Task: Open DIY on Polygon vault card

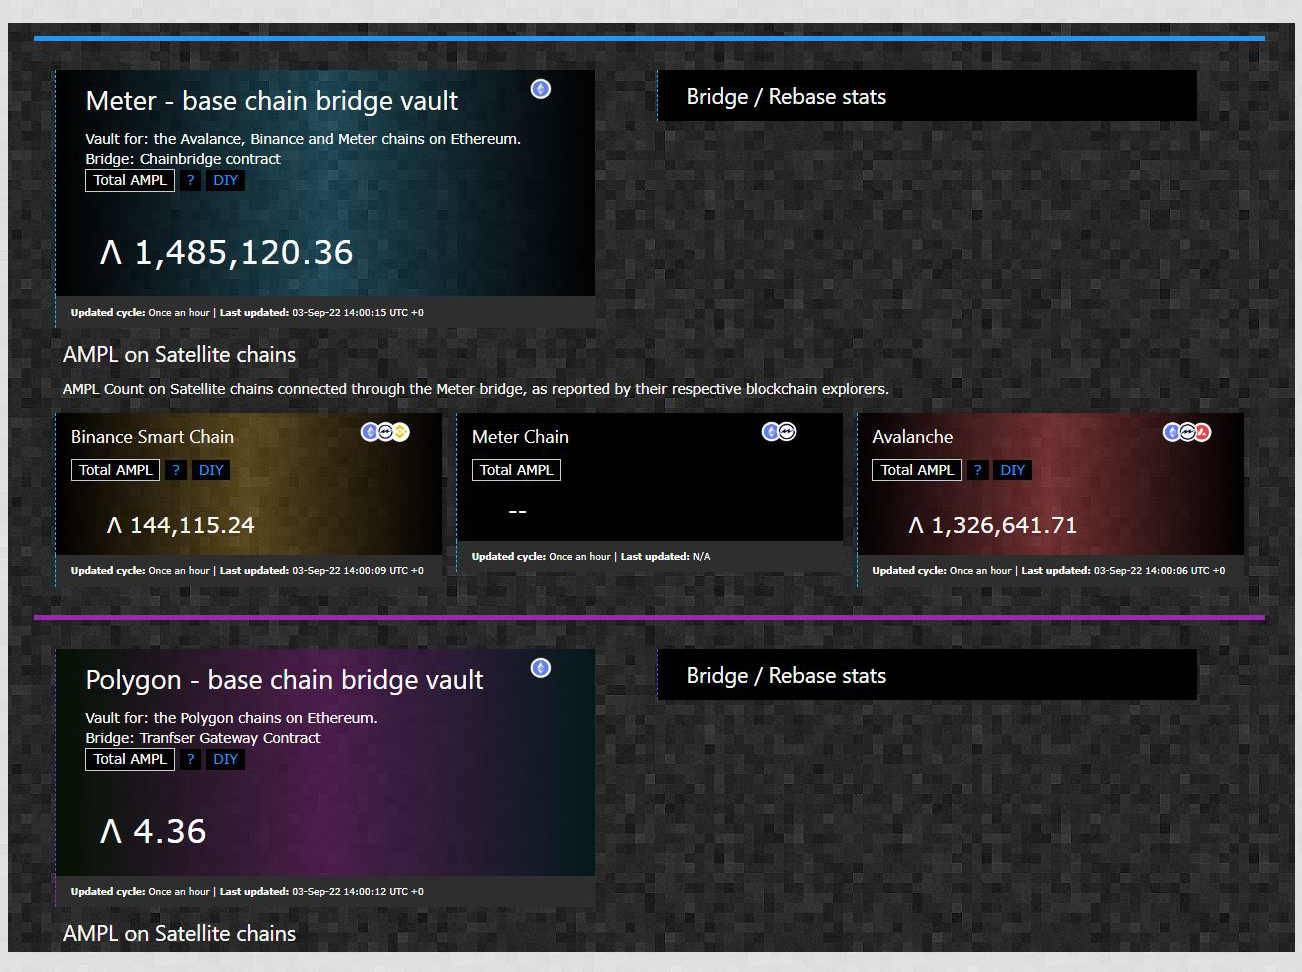Action: coord(225,759)
